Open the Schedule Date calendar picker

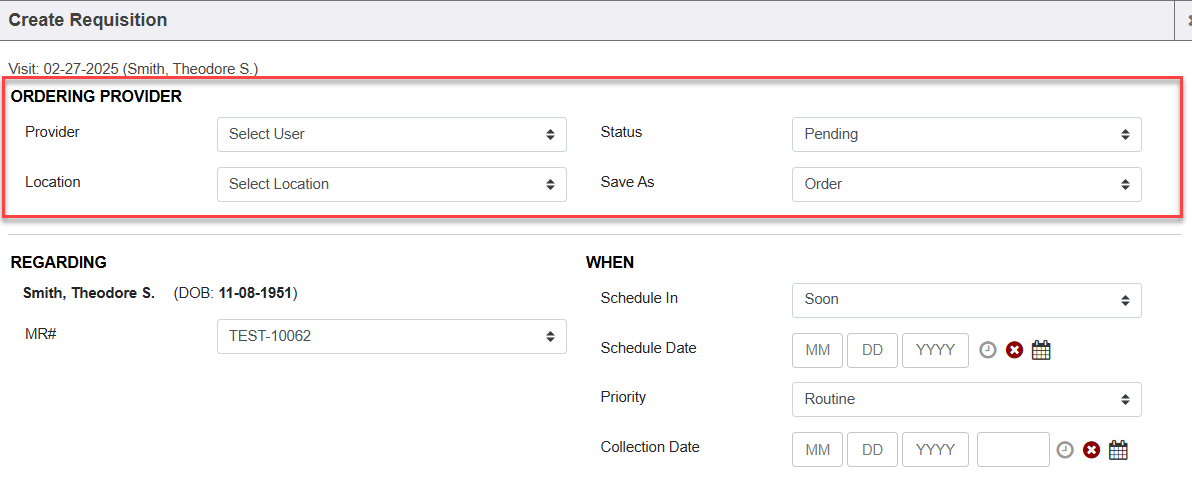(1041, 350)
